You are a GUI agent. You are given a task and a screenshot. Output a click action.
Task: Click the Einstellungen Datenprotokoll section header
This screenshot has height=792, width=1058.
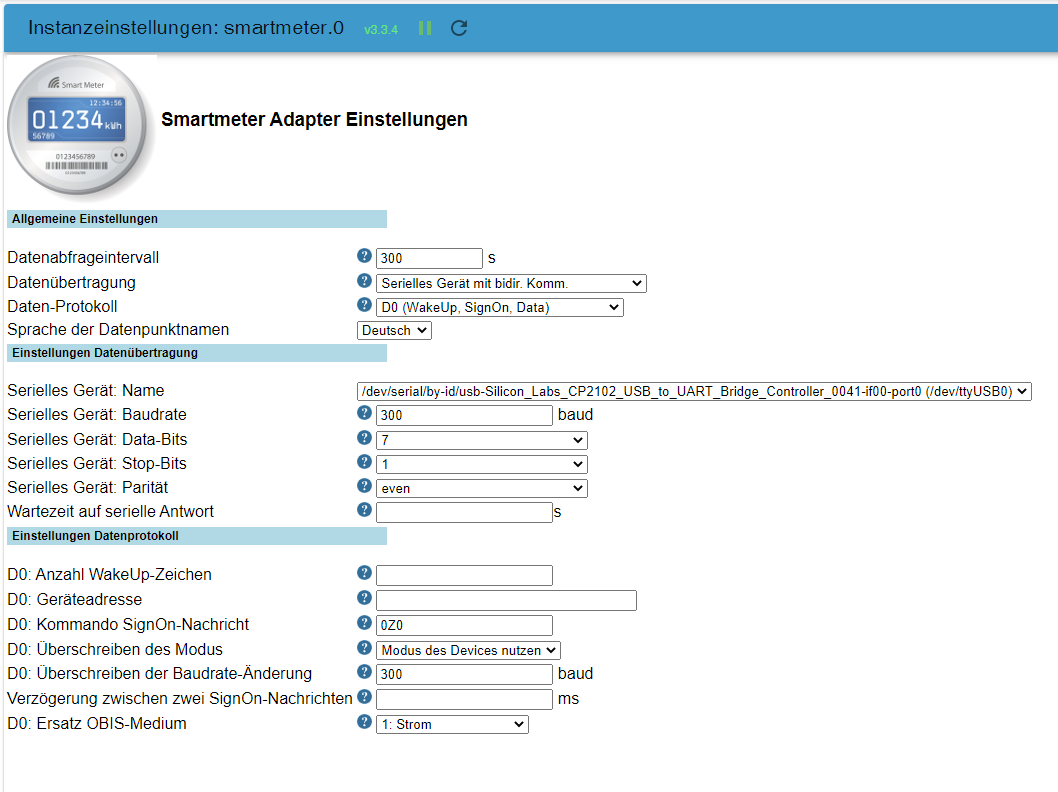196,536
